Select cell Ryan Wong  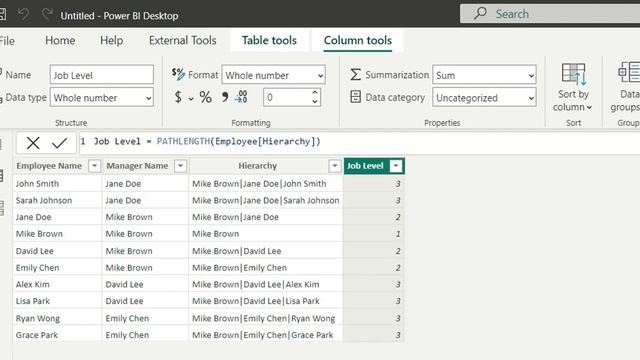58,318
